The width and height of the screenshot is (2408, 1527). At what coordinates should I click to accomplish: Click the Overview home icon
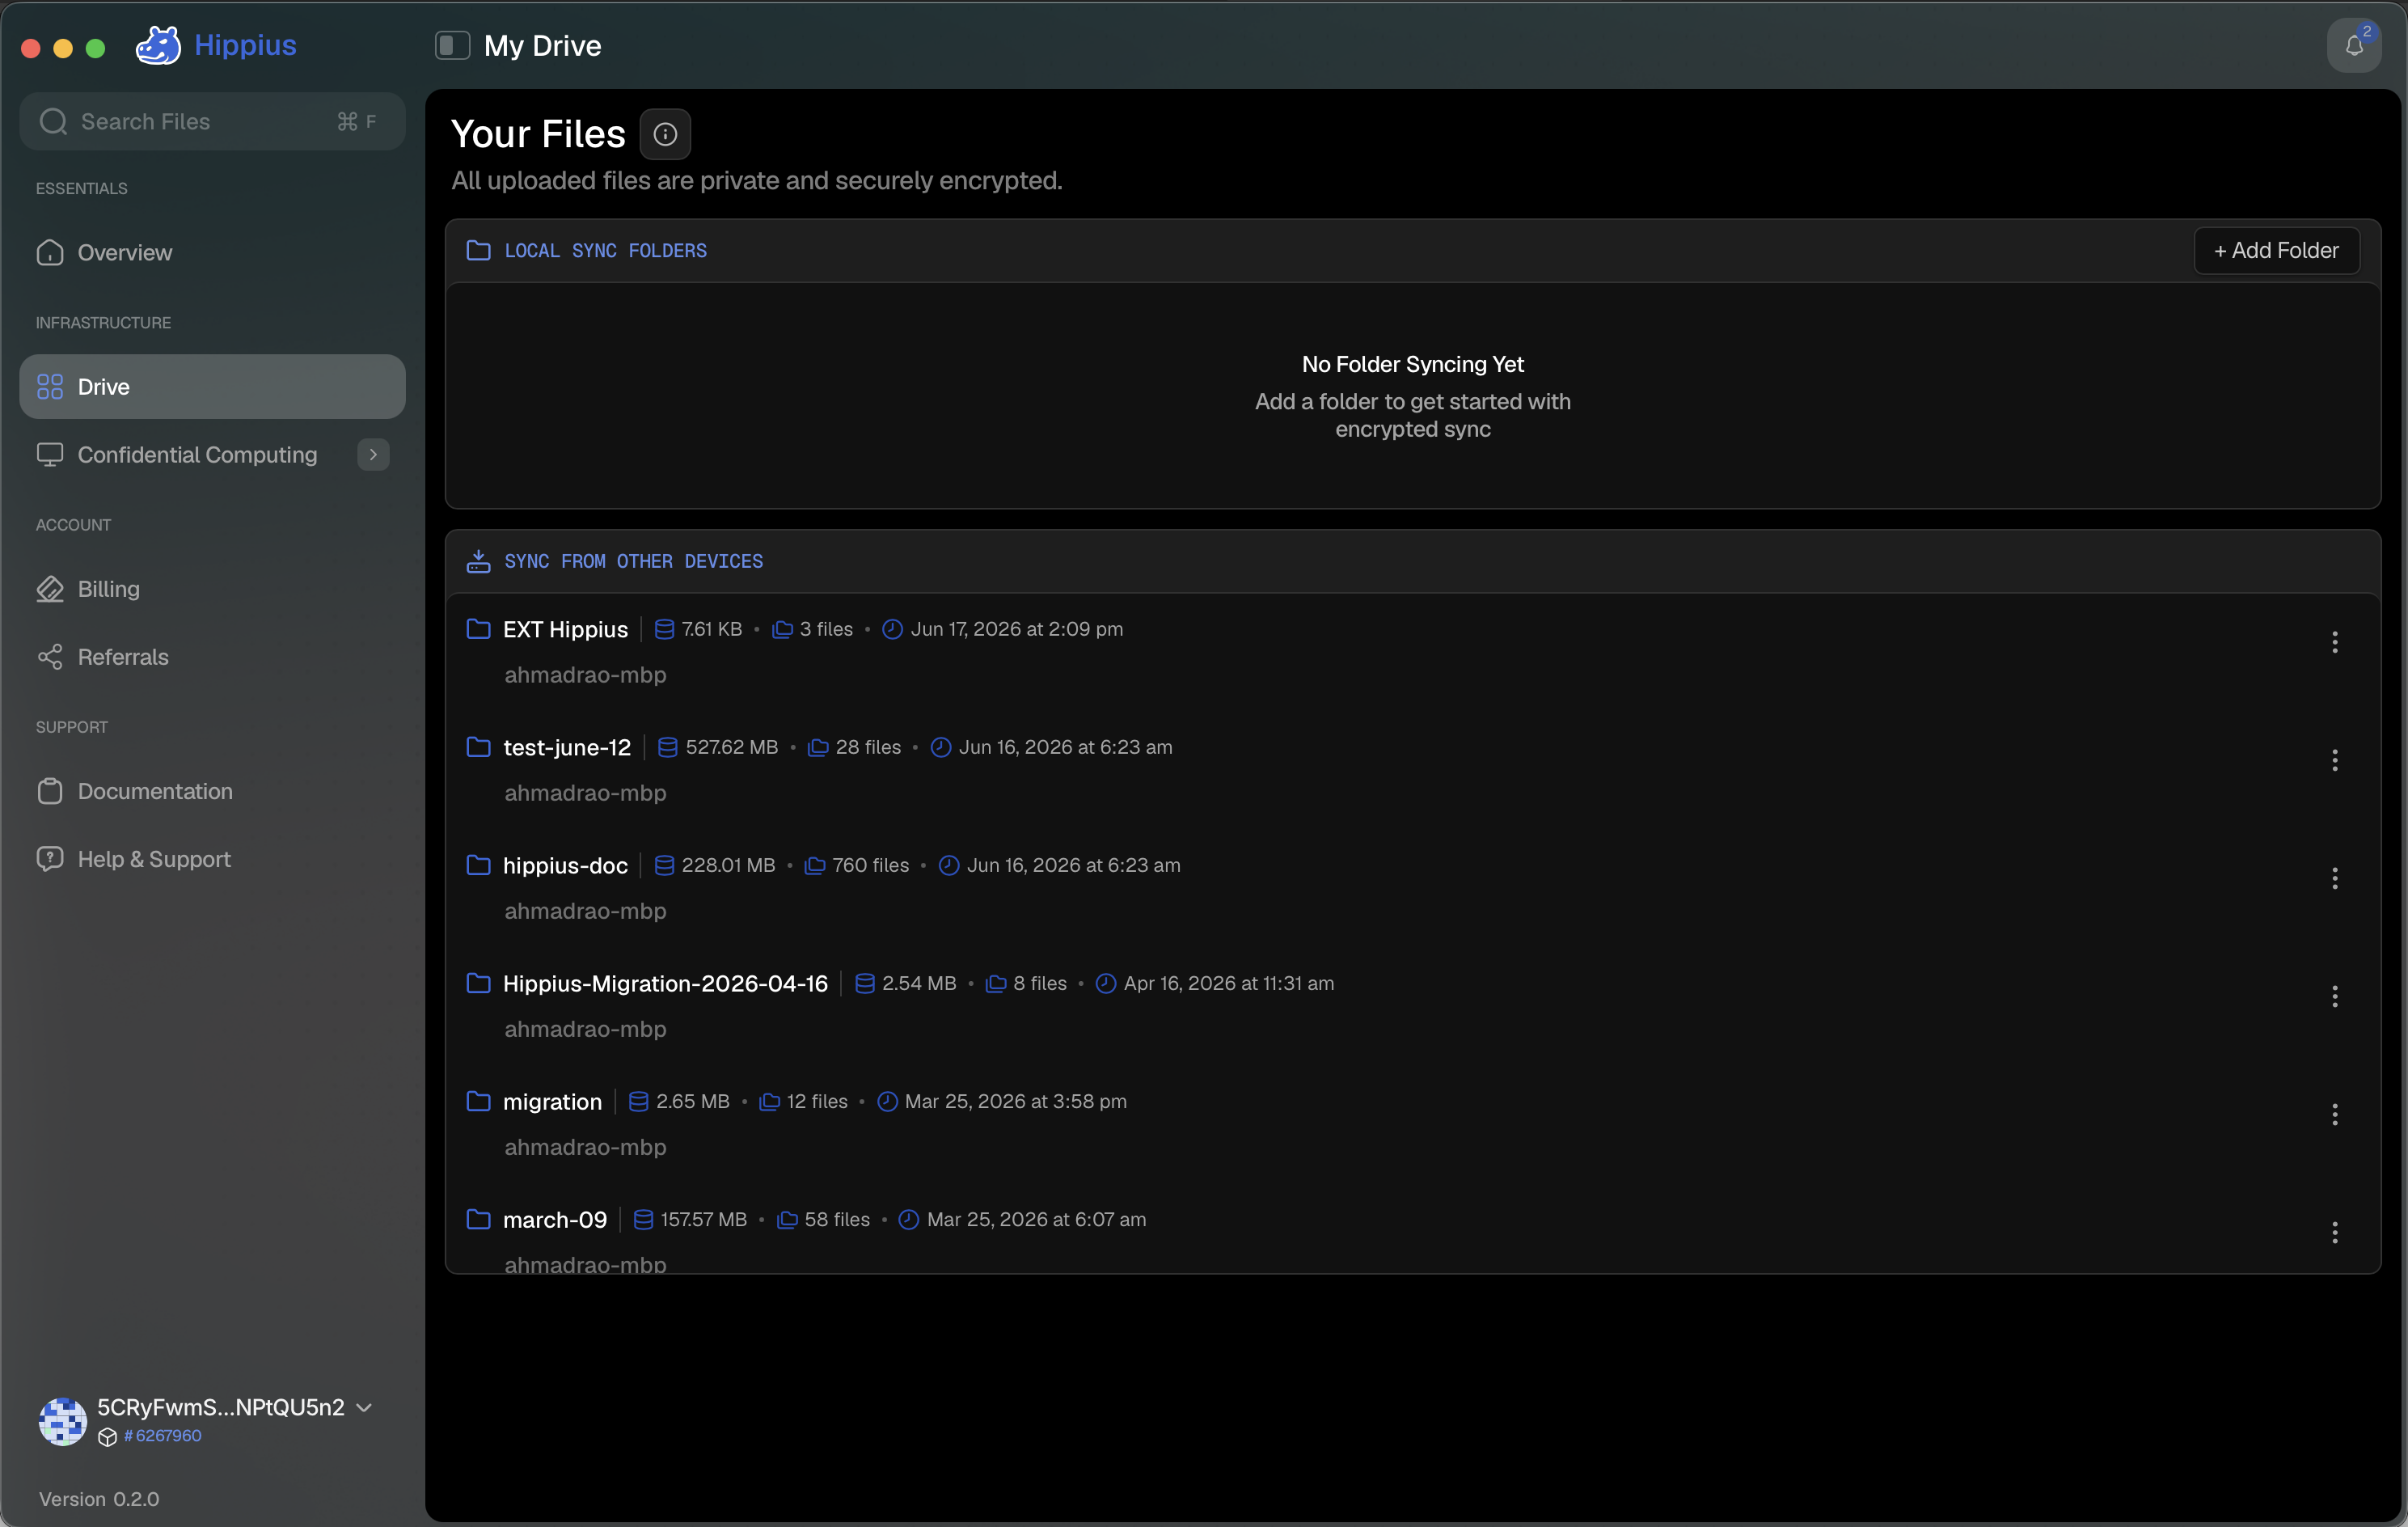(x=50, y=252)
